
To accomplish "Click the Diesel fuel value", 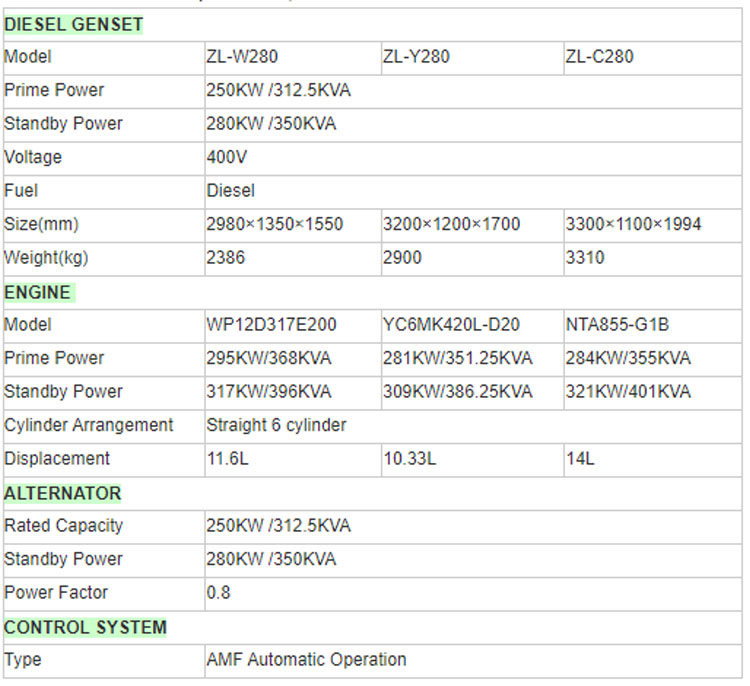I will coord(231,191).
